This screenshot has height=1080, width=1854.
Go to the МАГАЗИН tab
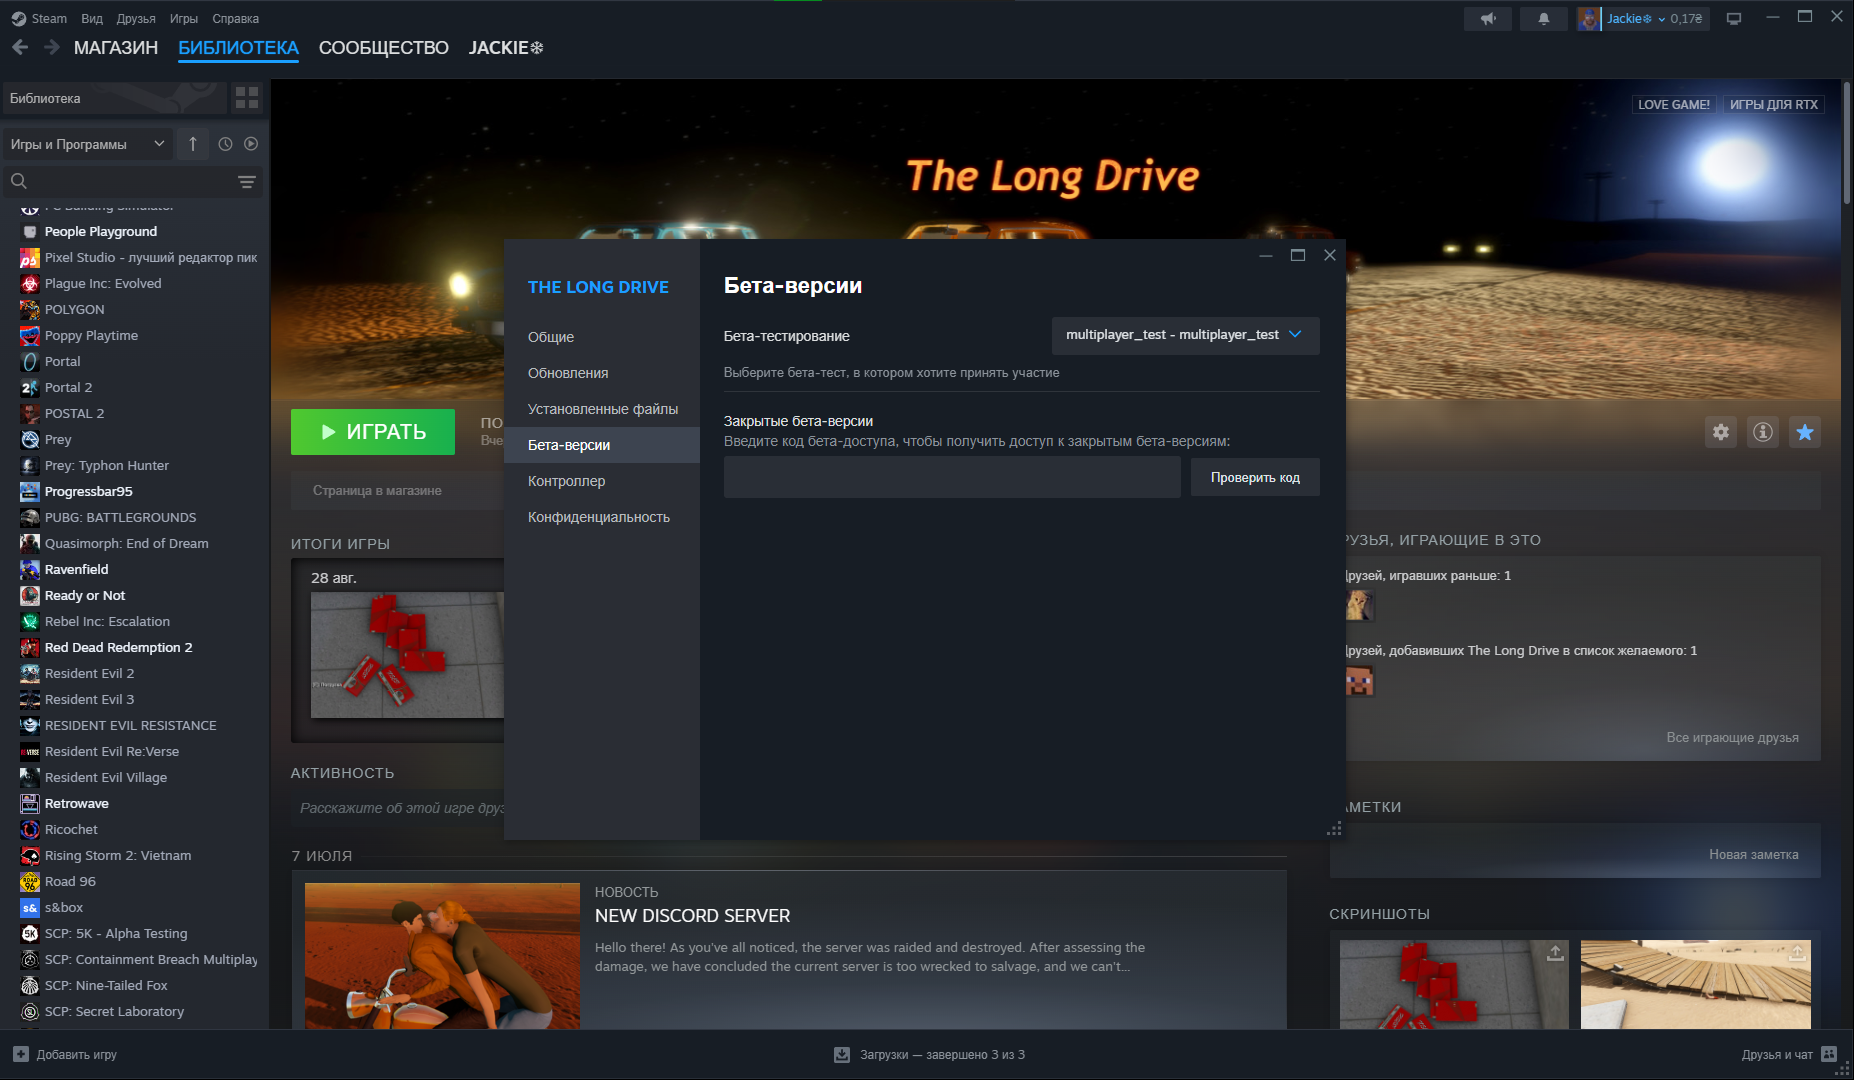coord(116,47)
